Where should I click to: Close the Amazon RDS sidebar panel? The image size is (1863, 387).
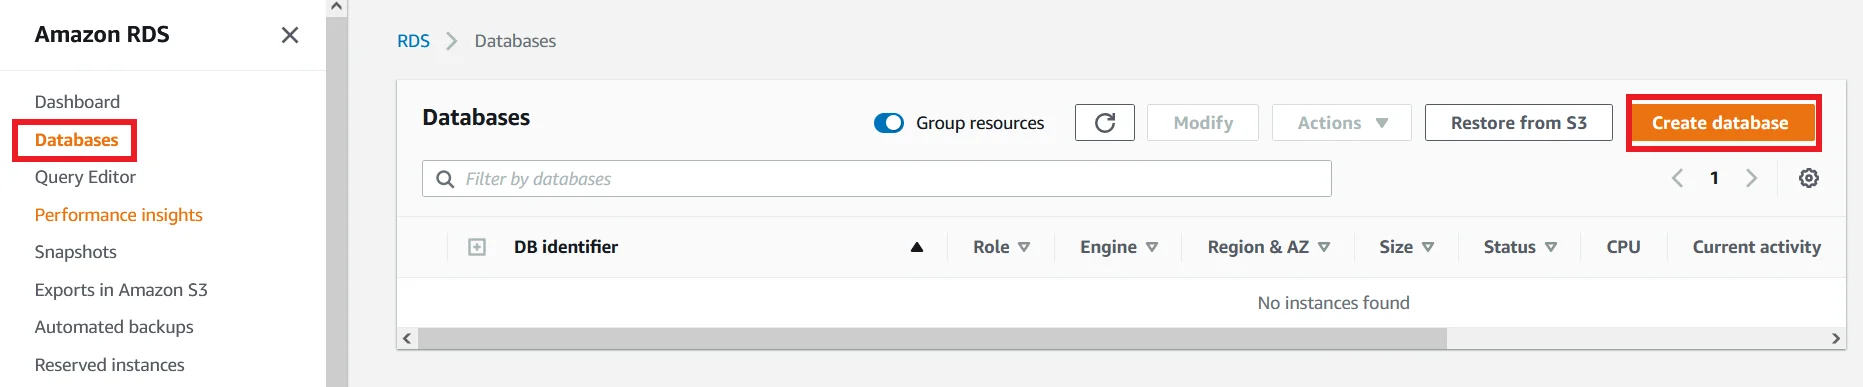point(290,35)
